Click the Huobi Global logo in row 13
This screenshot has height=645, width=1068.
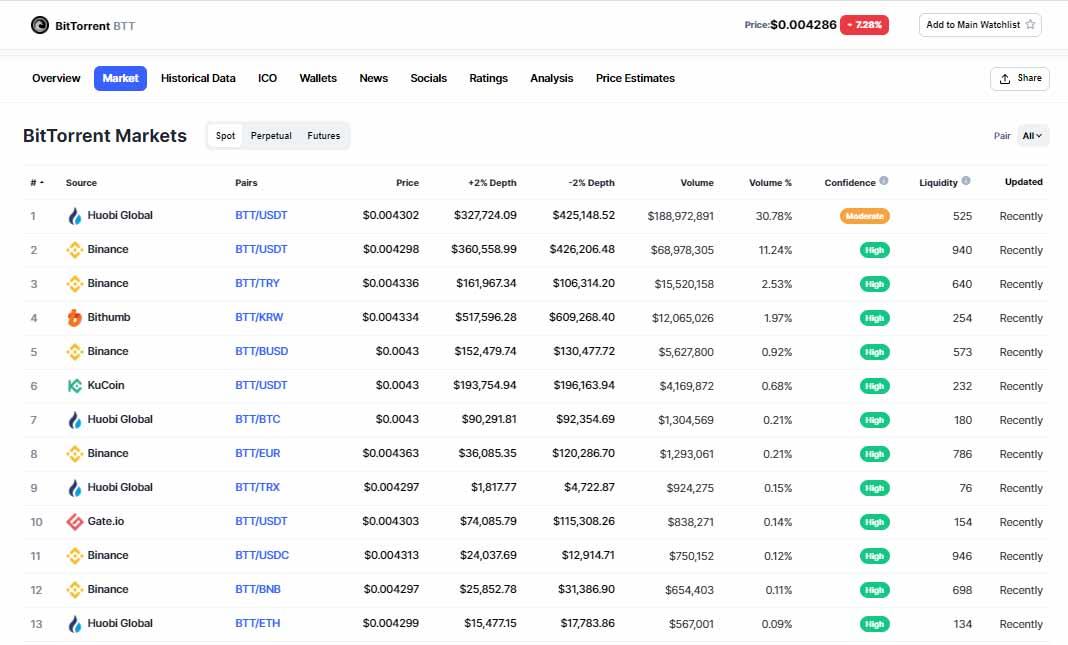pos(75,624)
